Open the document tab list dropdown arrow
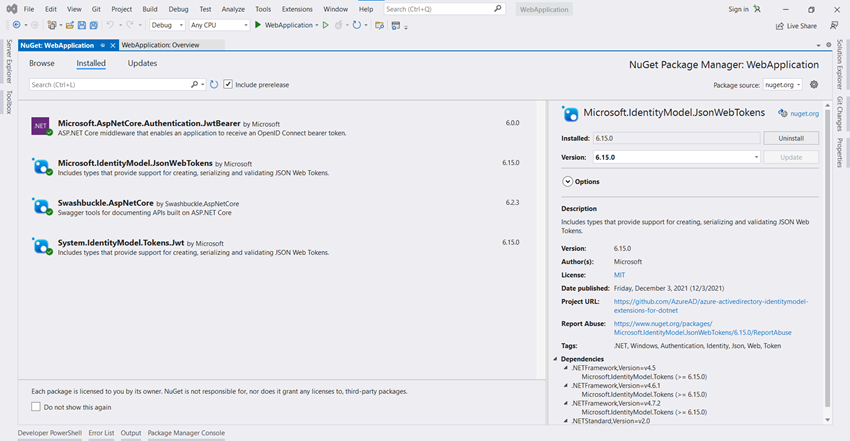The height and width of the screenshot is (441, 850). (818, 46)
